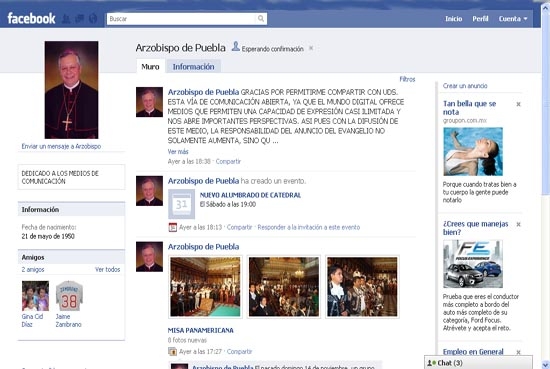Open the MISA PANAMERICANA album link
This screenshot has width=550, height=369.
(x=200, y=330)
